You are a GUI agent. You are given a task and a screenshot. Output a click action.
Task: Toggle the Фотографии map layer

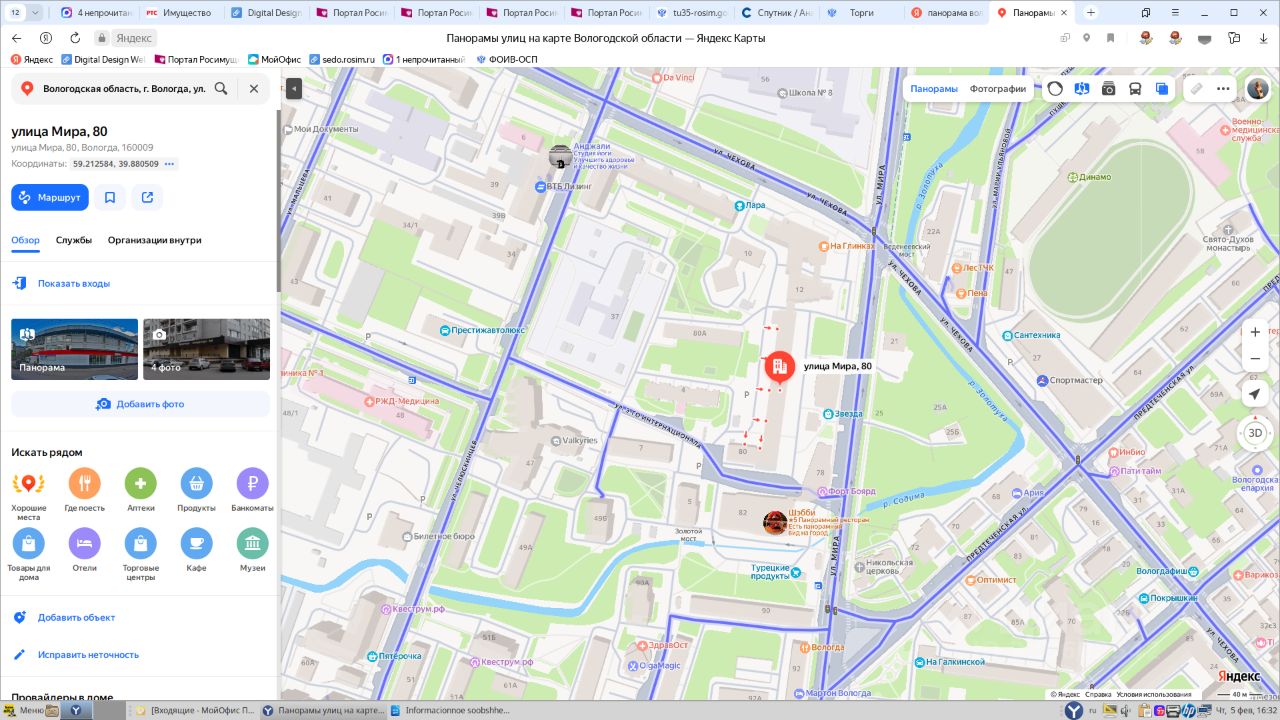tap(998, 89)
